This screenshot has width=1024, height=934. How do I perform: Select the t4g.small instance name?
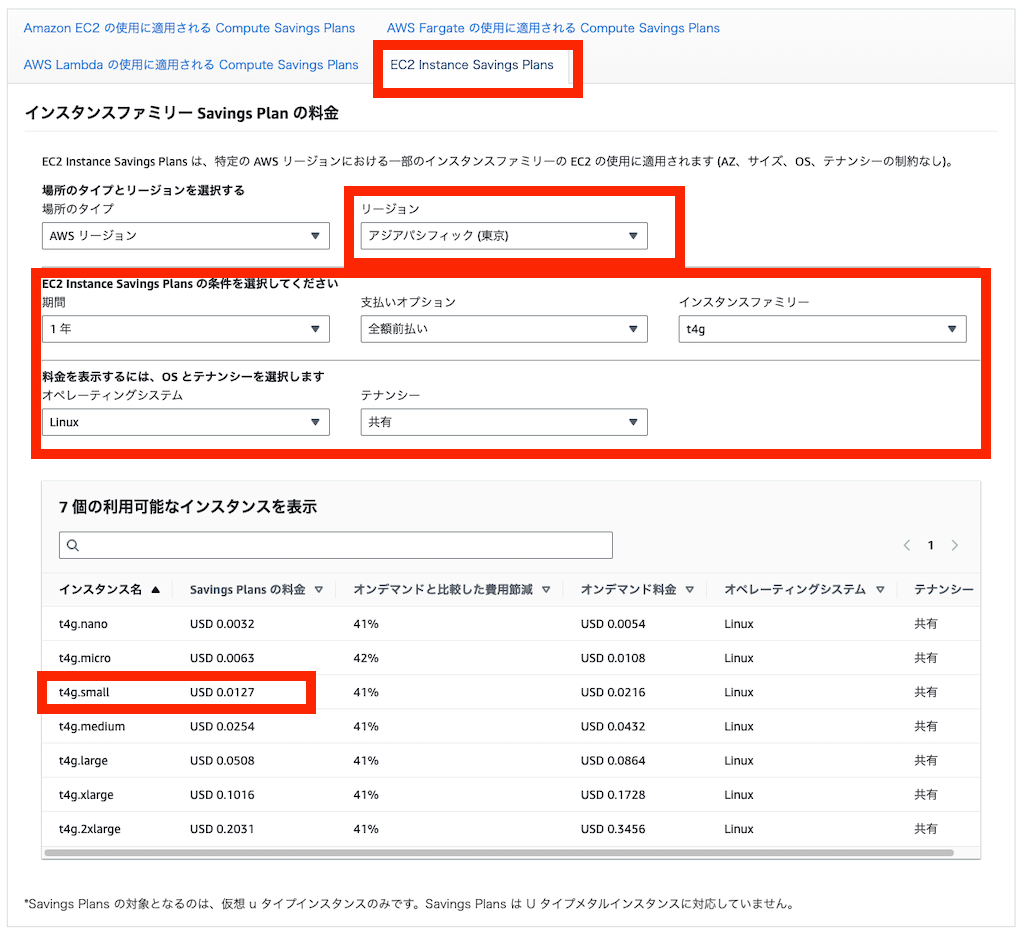(x=84, y=692)
